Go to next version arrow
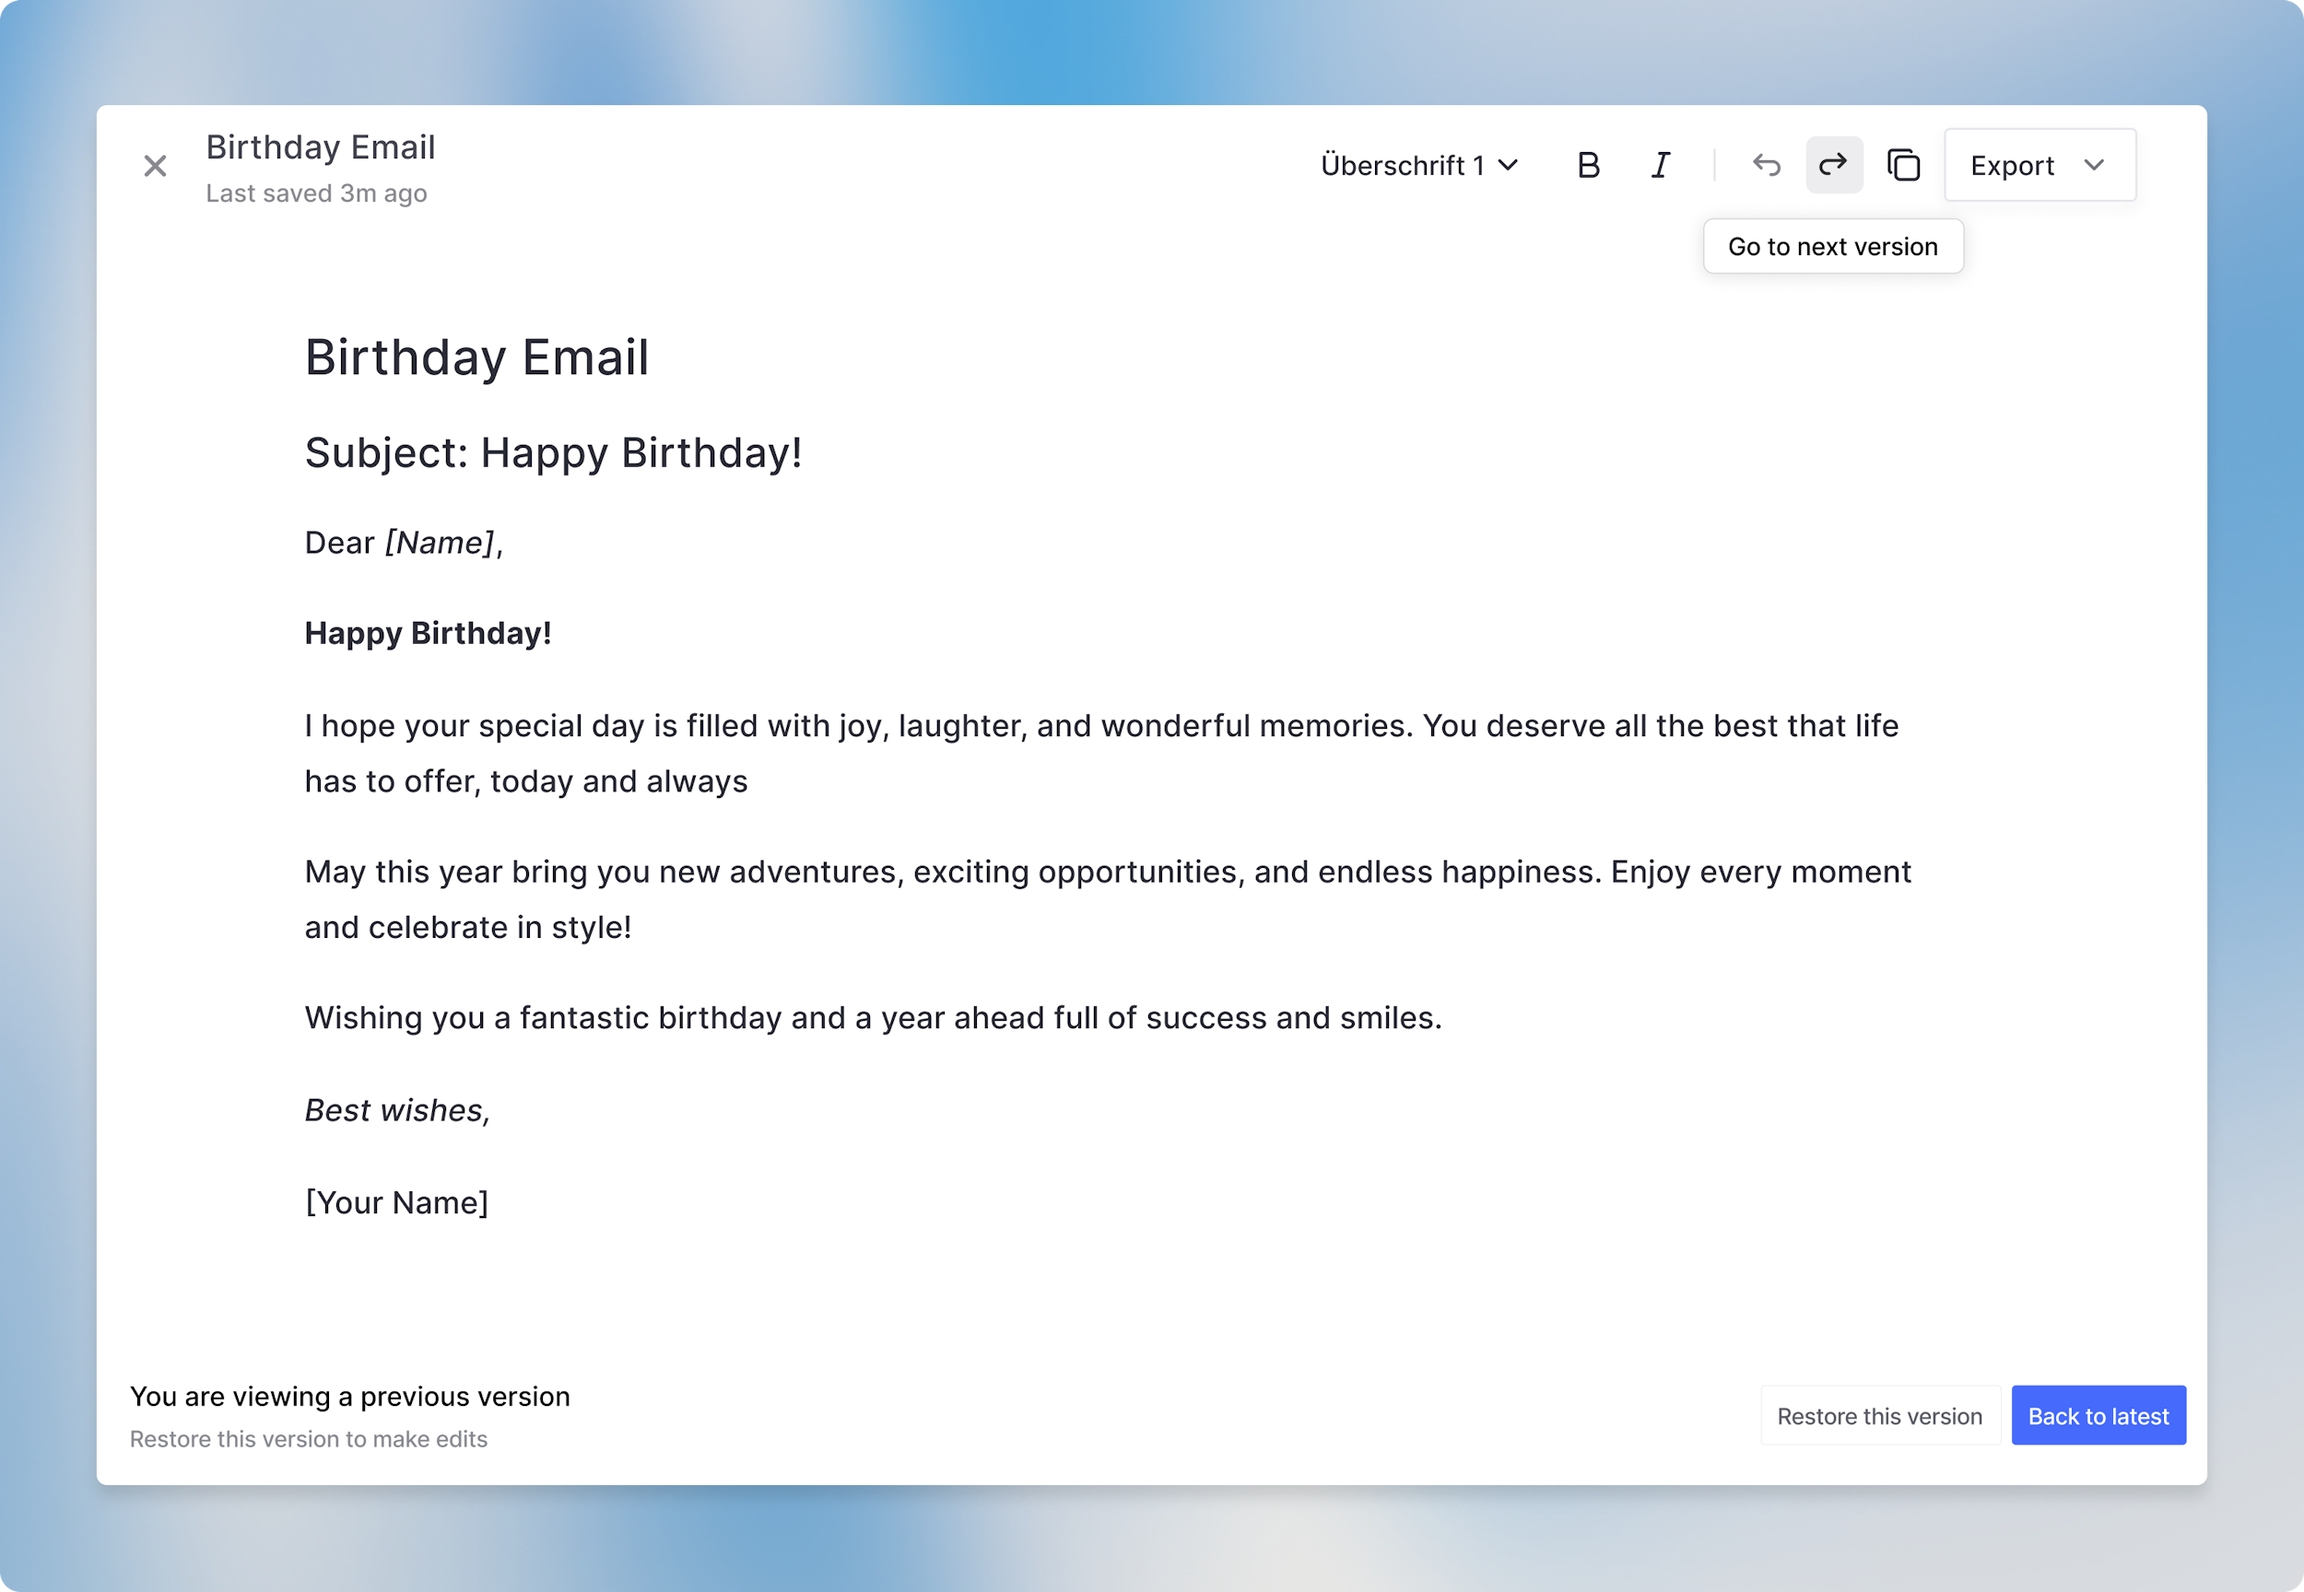The height and width of the screenshot is (1592, 2304). [x=1833, y=165]
